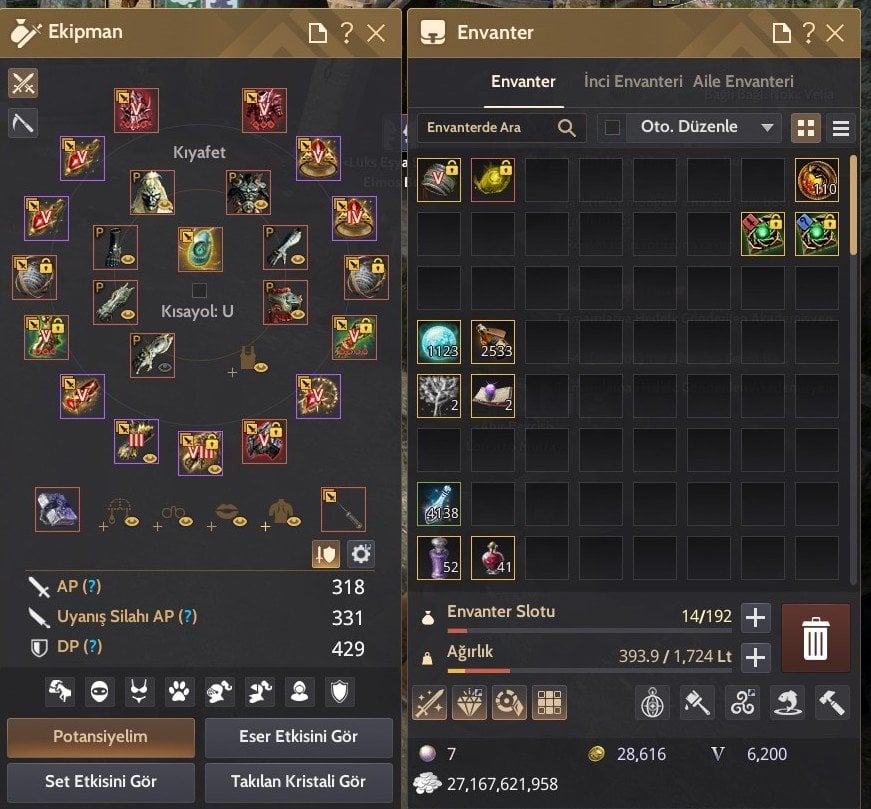Viewport: 871px width, 809px height.
Task: Open the fishing icon in inventory toolbar
Action: coord(787,703)
